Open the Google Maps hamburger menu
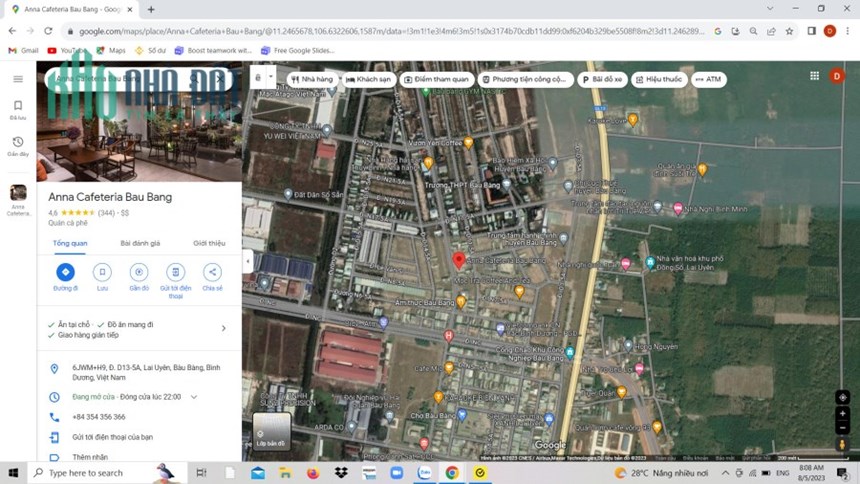This screenshot has height=484, width=860. (x=18, y=79)
